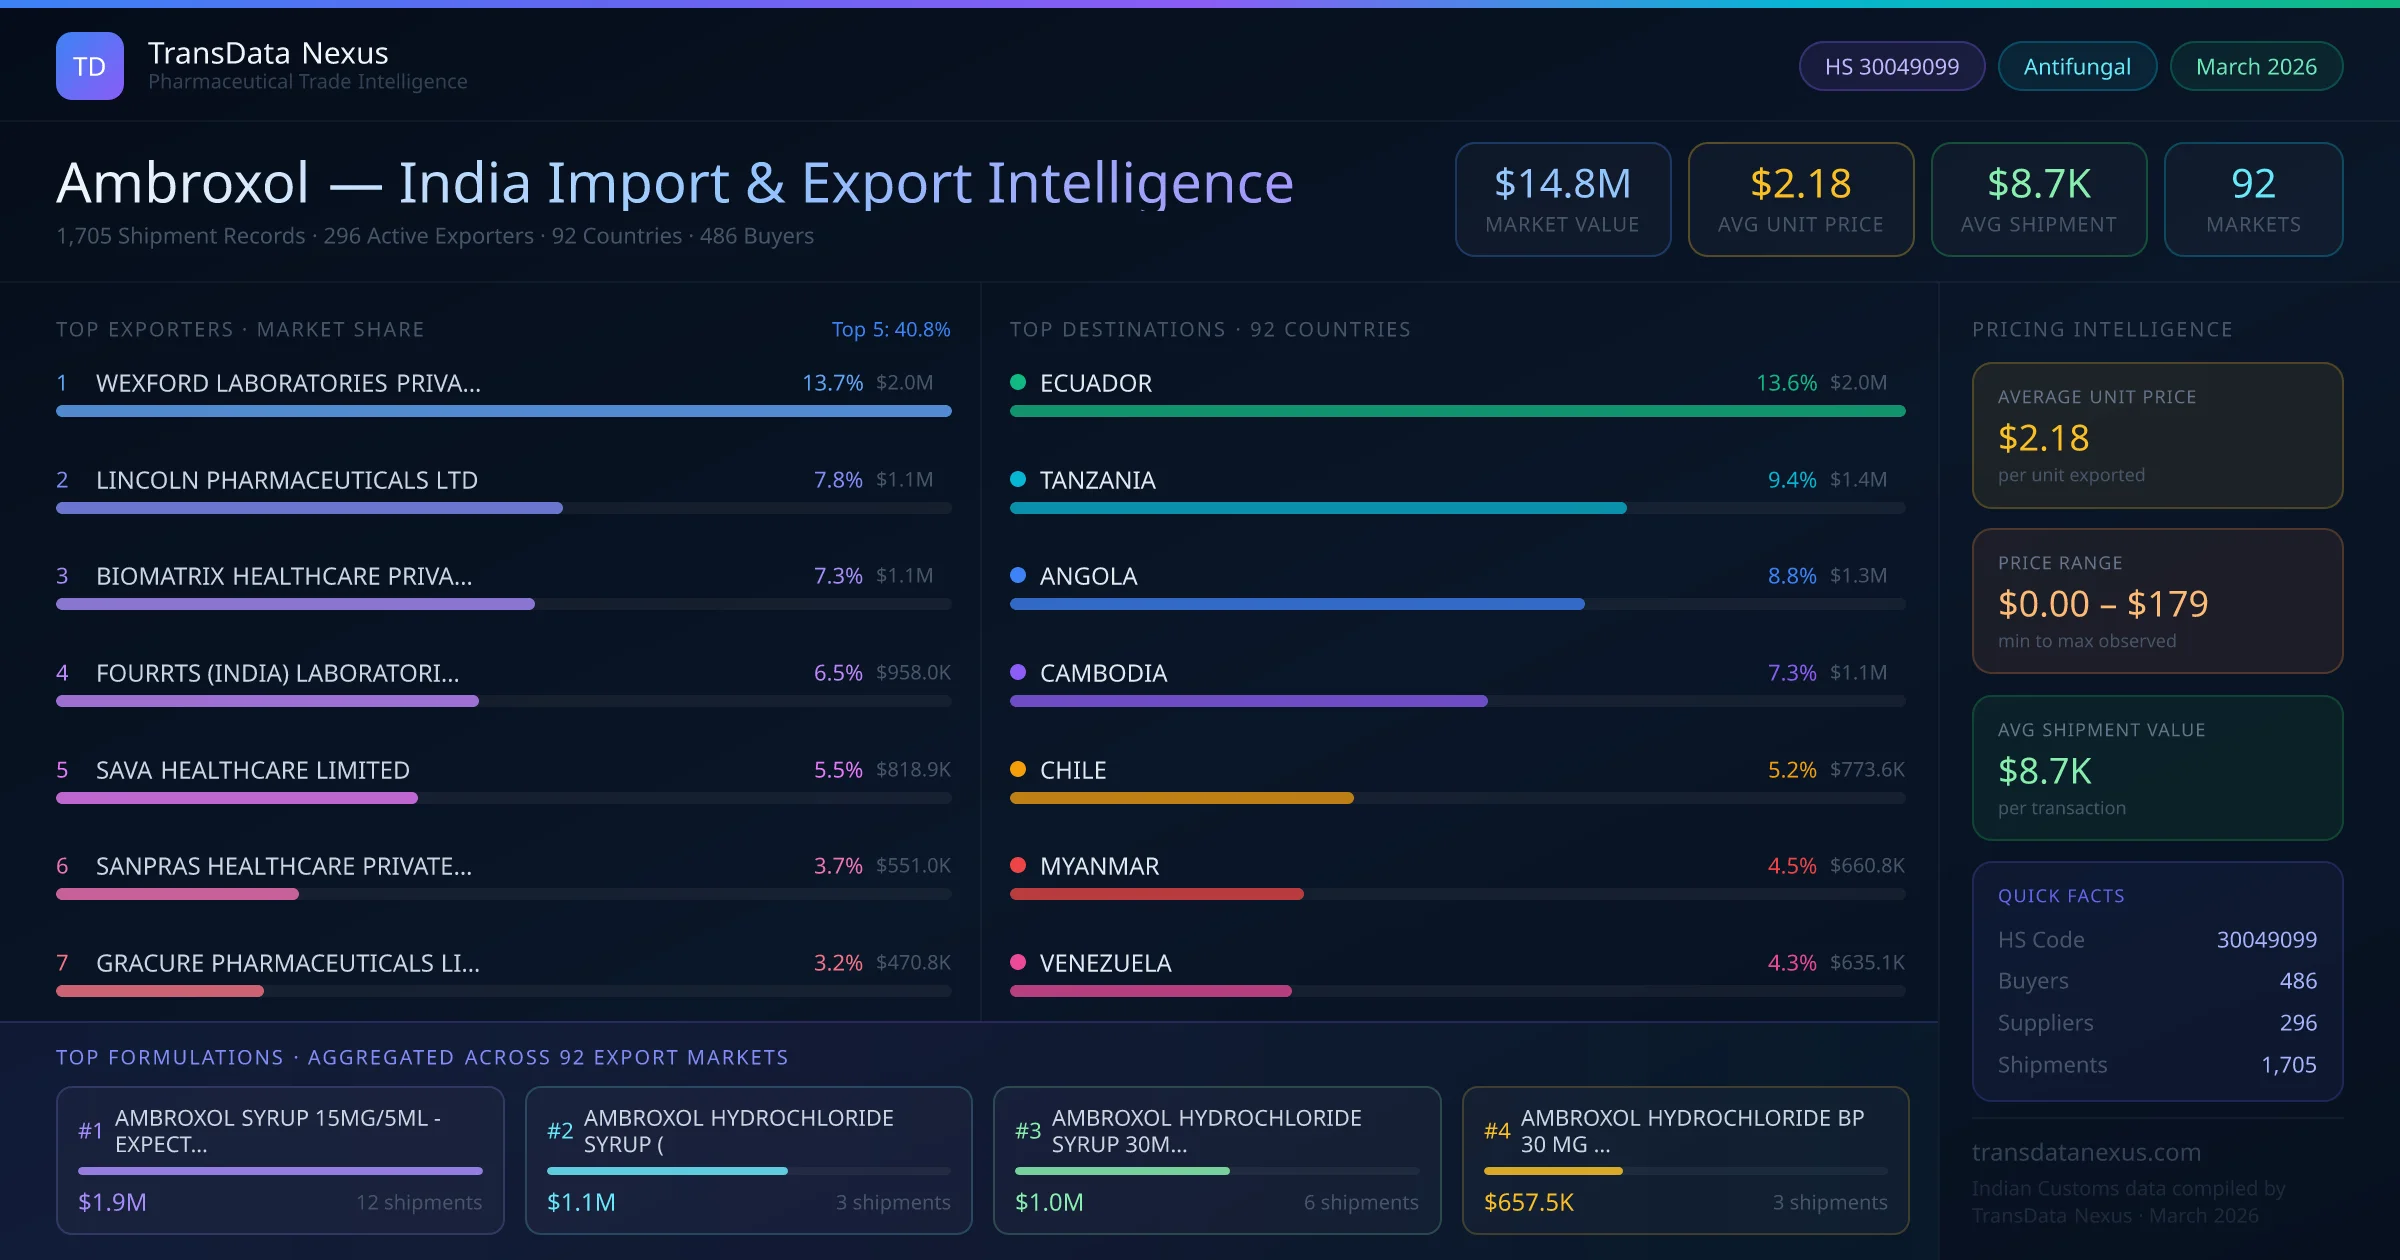This screenshot has height=1260, width=2400.
Task: Click the Tanzania country dot
Action: click(1017, 479)
